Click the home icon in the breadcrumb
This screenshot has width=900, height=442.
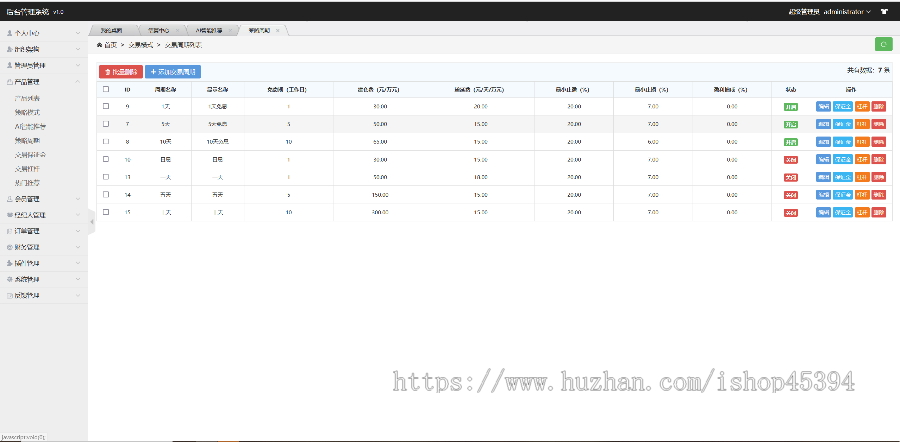coord(99,45)
